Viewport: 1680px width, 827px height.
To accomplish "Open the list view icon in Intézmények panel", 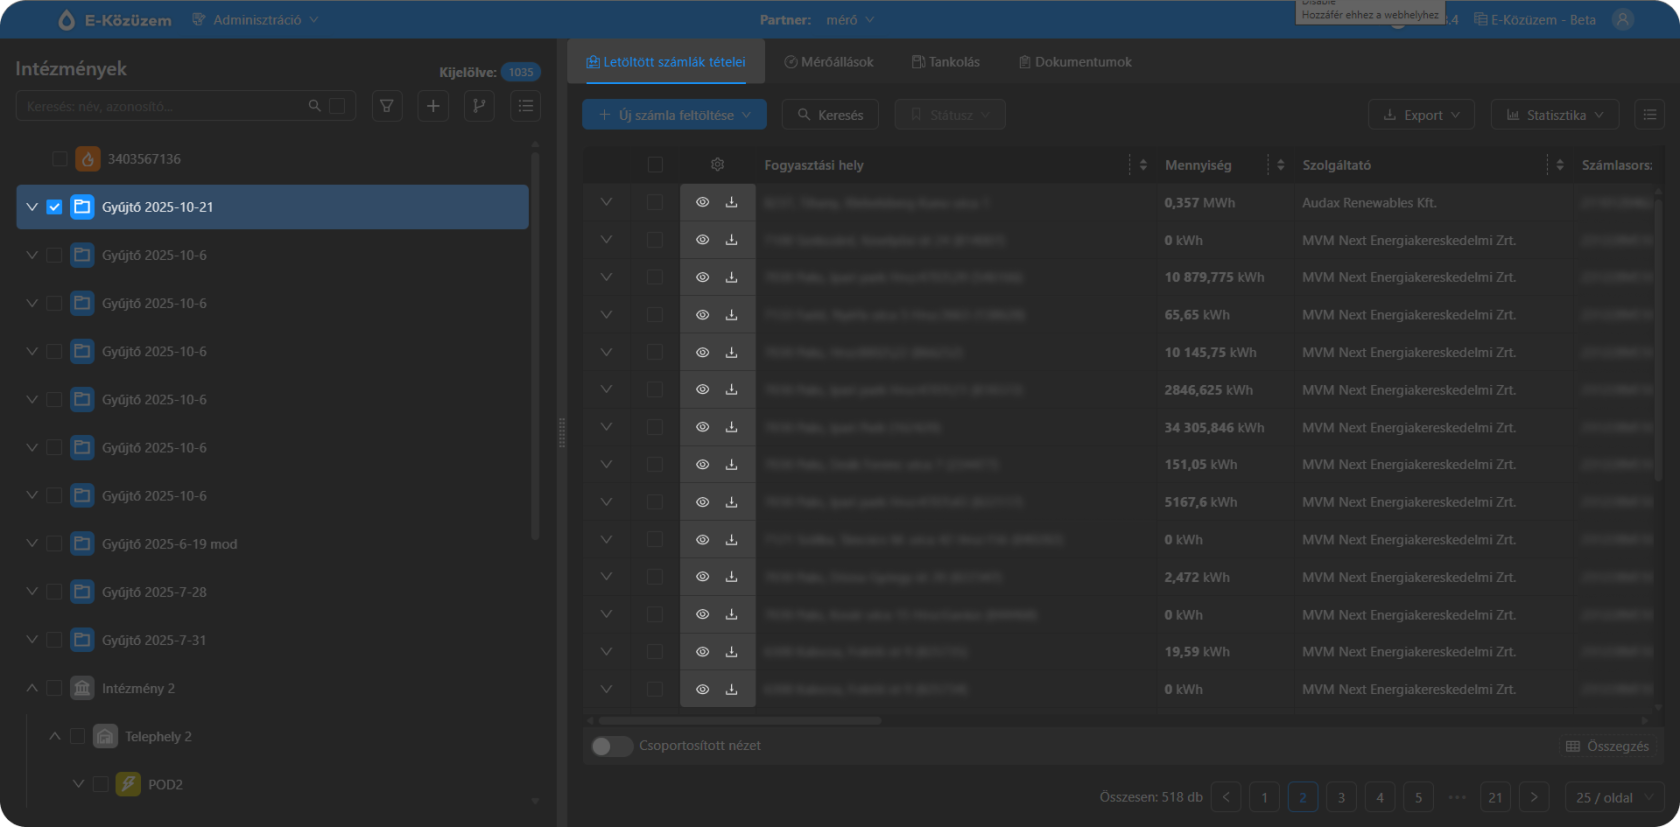I will tap(525, 106).
